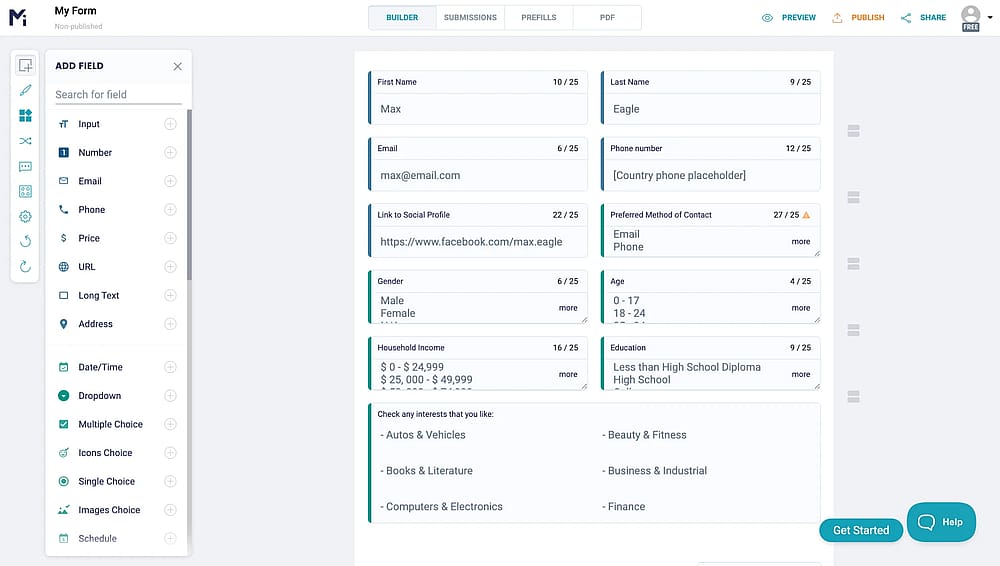Switch to the Builder tab
Viewport: 1000px width, 566px height.
coord(402,18)
